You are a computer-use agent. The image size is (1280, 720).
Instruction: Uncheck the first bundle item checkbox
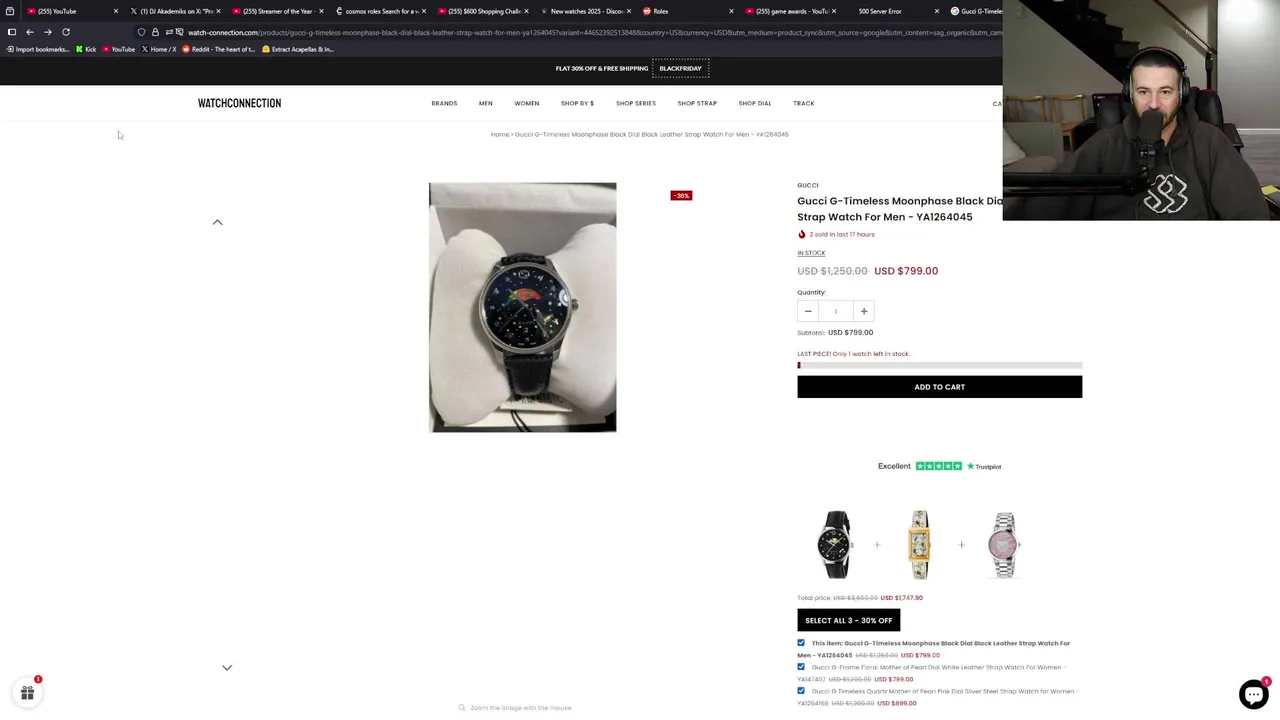801,643
